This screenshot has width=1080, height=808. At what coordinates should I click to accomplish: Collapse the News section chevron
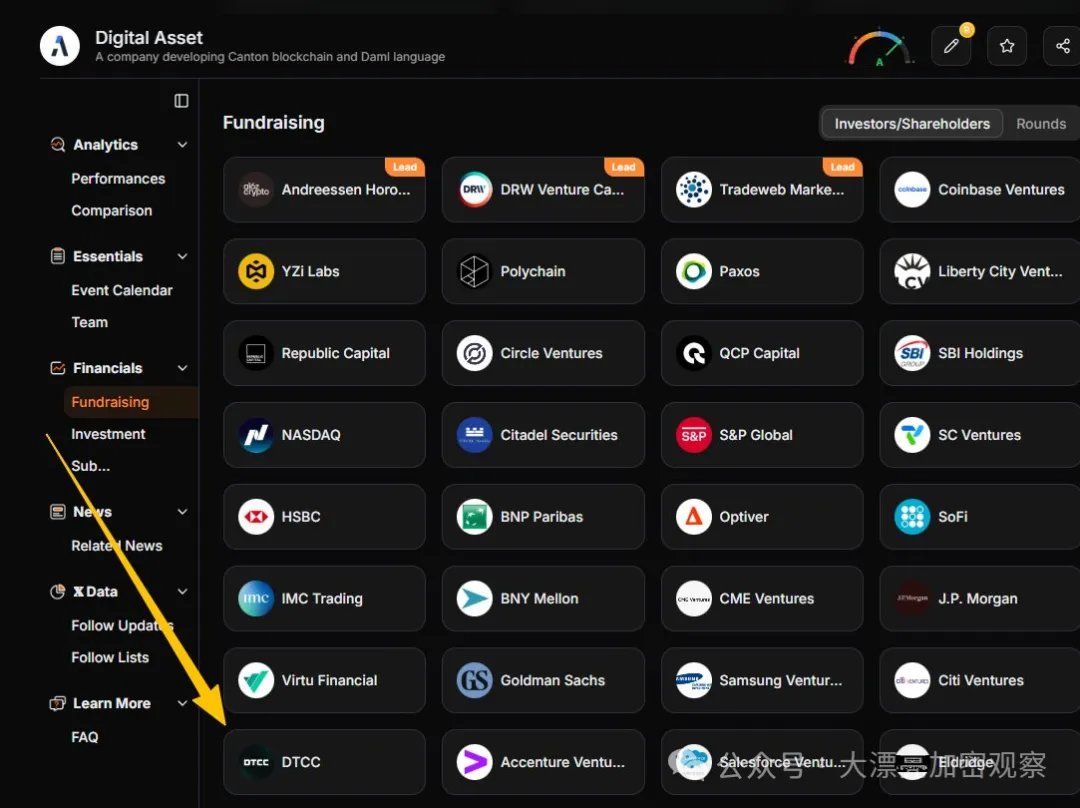[183, 512]
